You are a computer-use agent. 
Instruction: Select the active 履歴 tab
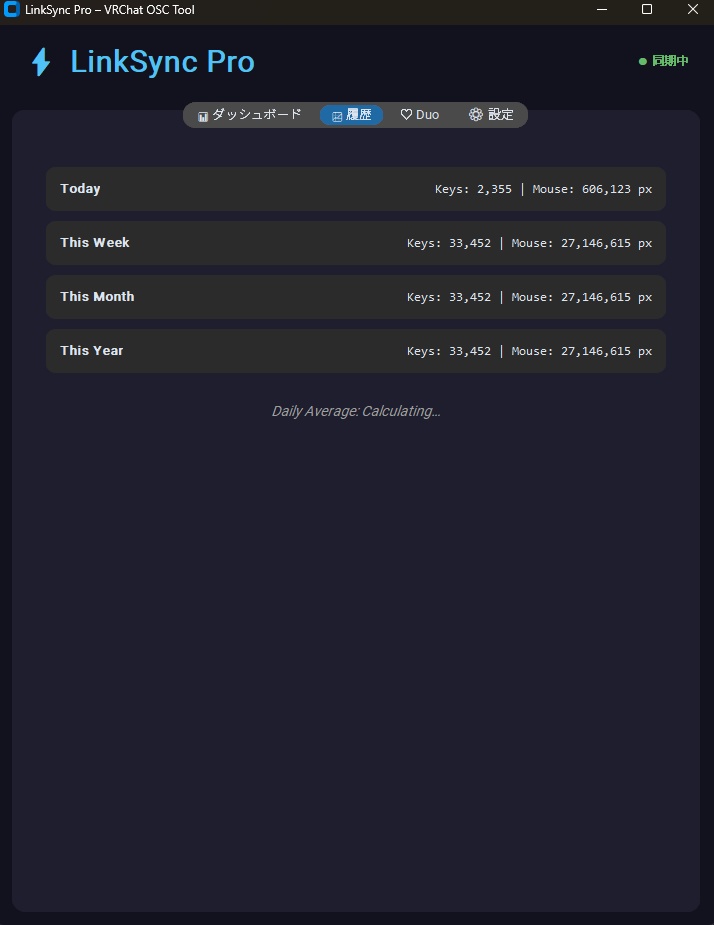point(351,114)
